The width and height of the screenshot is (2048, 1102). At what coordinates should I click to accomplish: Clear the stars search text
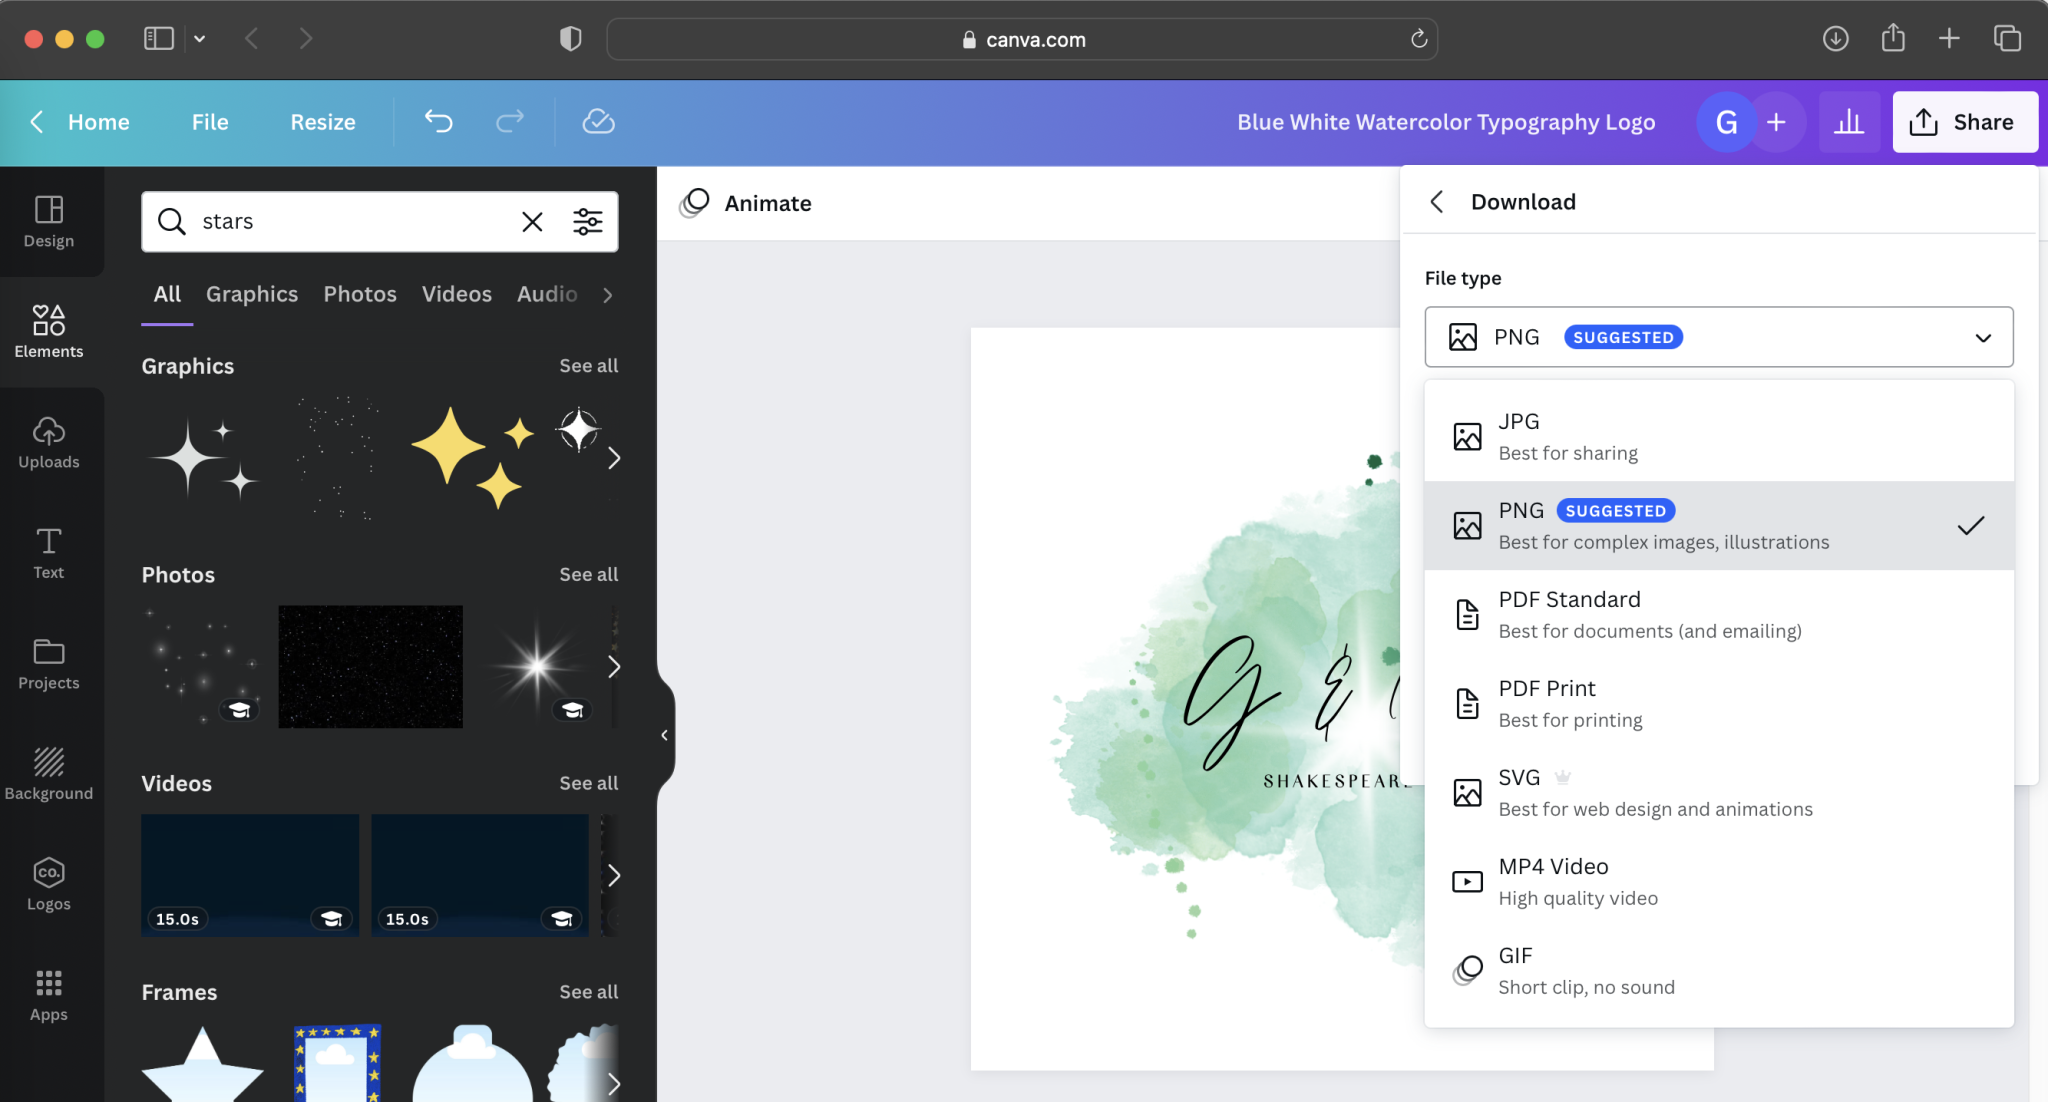[x=532, y=221]
